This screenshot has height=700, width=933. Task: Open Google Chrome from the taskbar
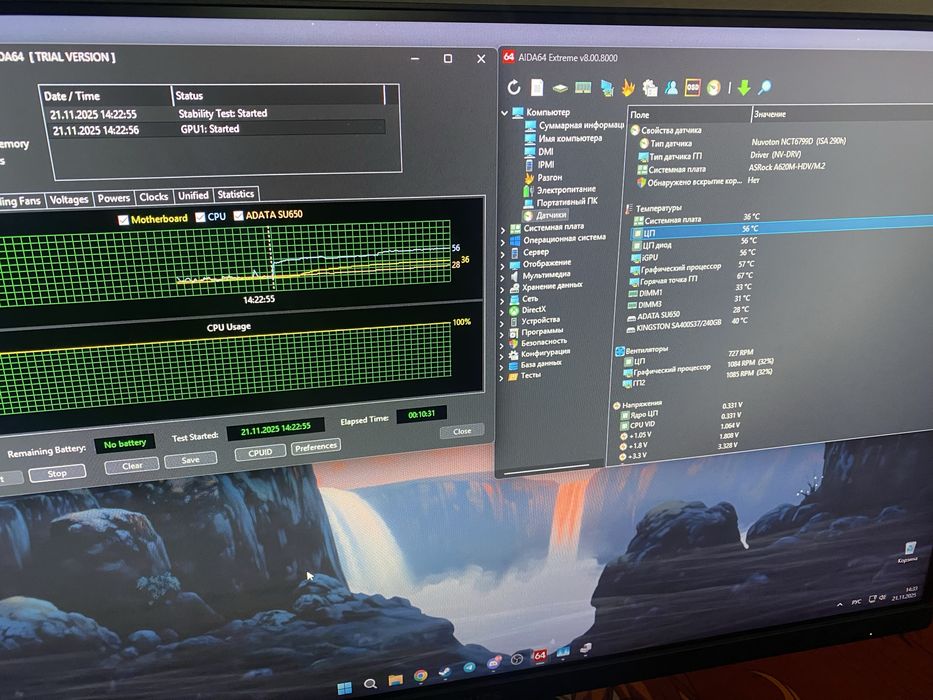coord(421,677)
